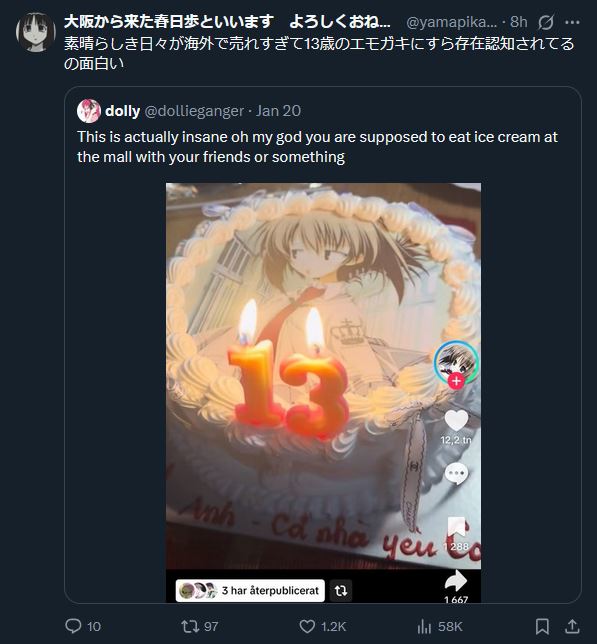This screenshot has width=597, height=644.
Task: Open TikTok comments speech bubble icon
Action: pyautogui.click(x=456, y=474)
